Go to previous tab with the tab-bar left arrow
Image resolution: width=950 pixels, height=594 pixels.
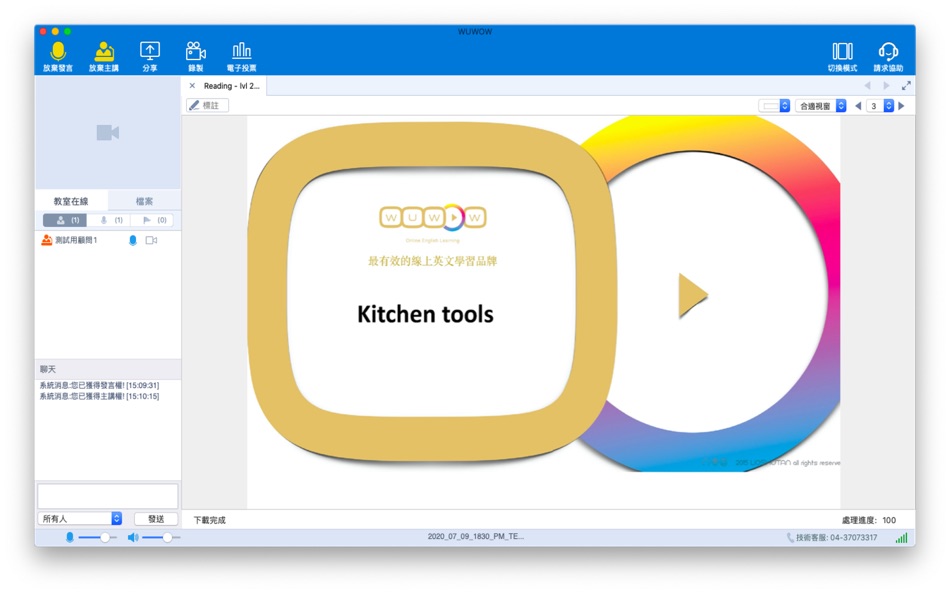[x=868, y=86]
